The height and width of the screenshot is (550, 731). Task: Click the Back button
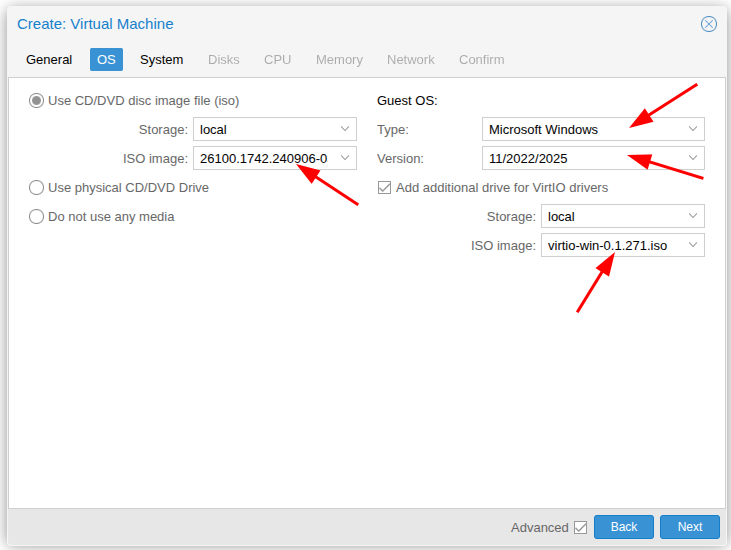tap(624, 527)
